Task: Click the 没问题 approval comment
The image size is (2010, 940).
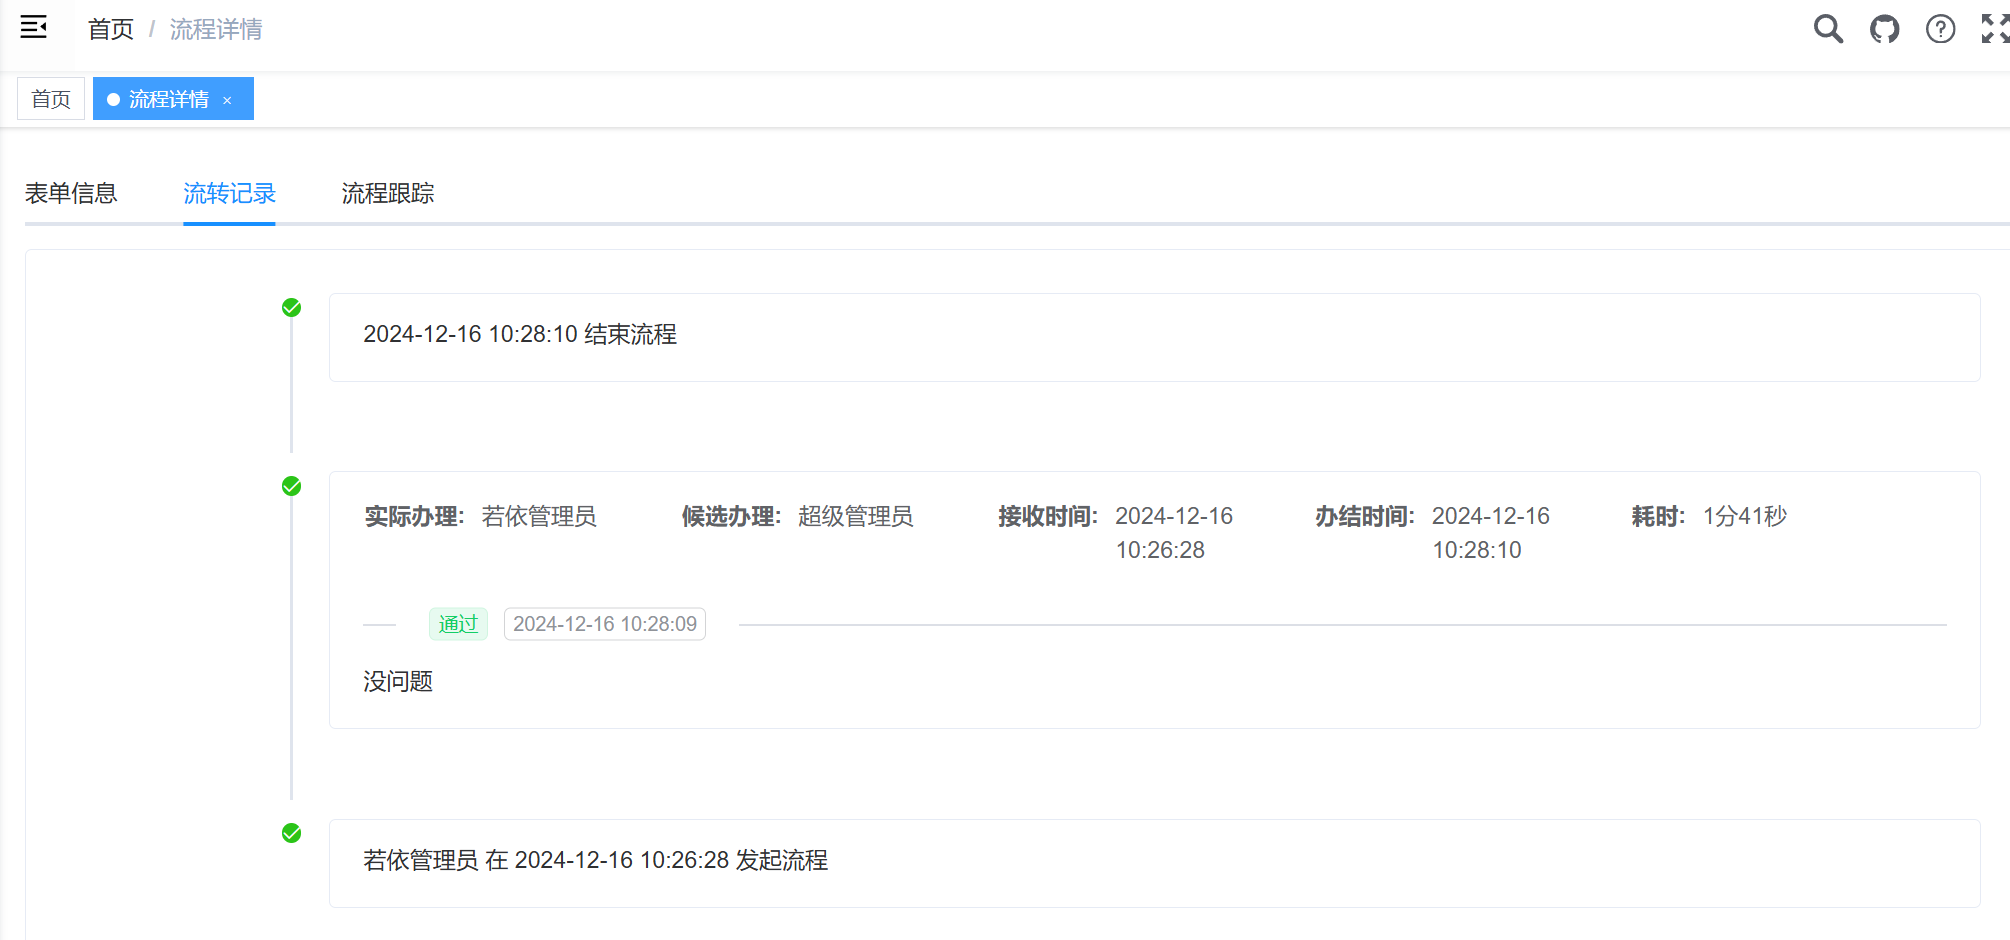Action: [x=398, y=682]
